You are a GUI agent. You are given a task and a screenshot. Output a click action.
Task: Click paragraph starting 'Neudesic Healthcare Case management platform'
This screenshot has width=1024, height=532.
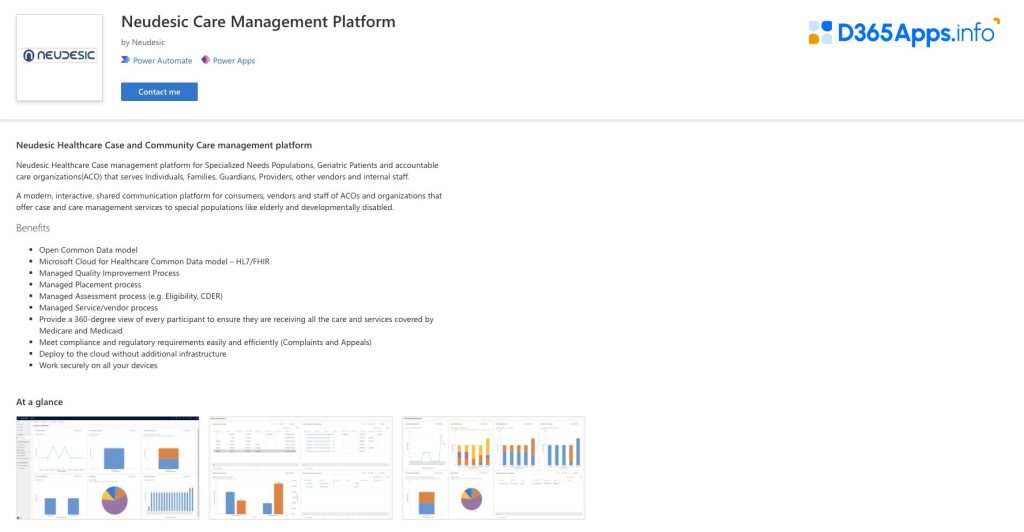227,171
